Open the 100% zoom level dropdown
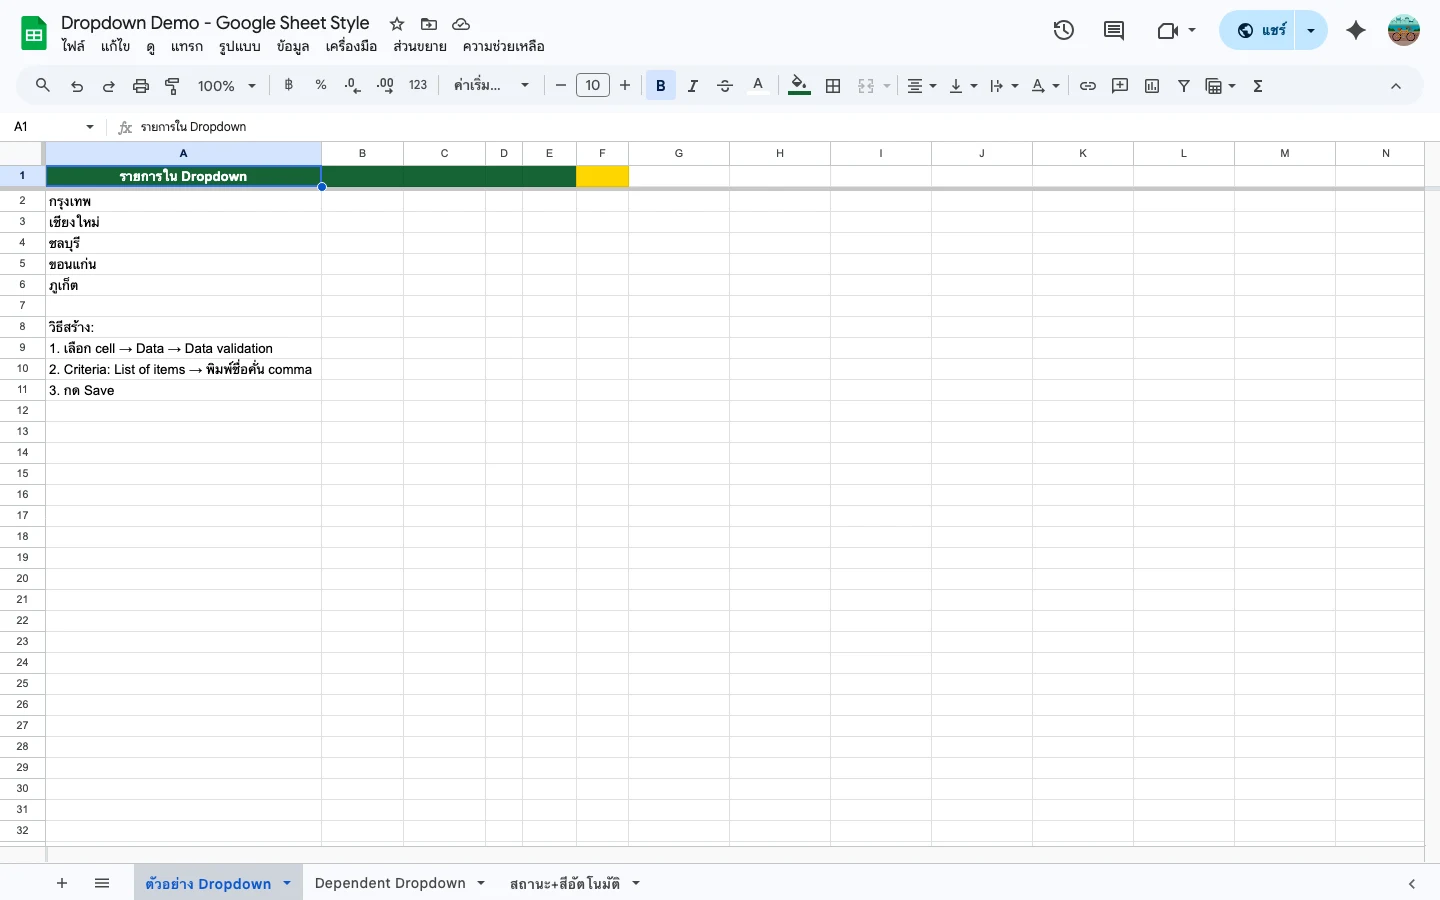 pos(224,85)
